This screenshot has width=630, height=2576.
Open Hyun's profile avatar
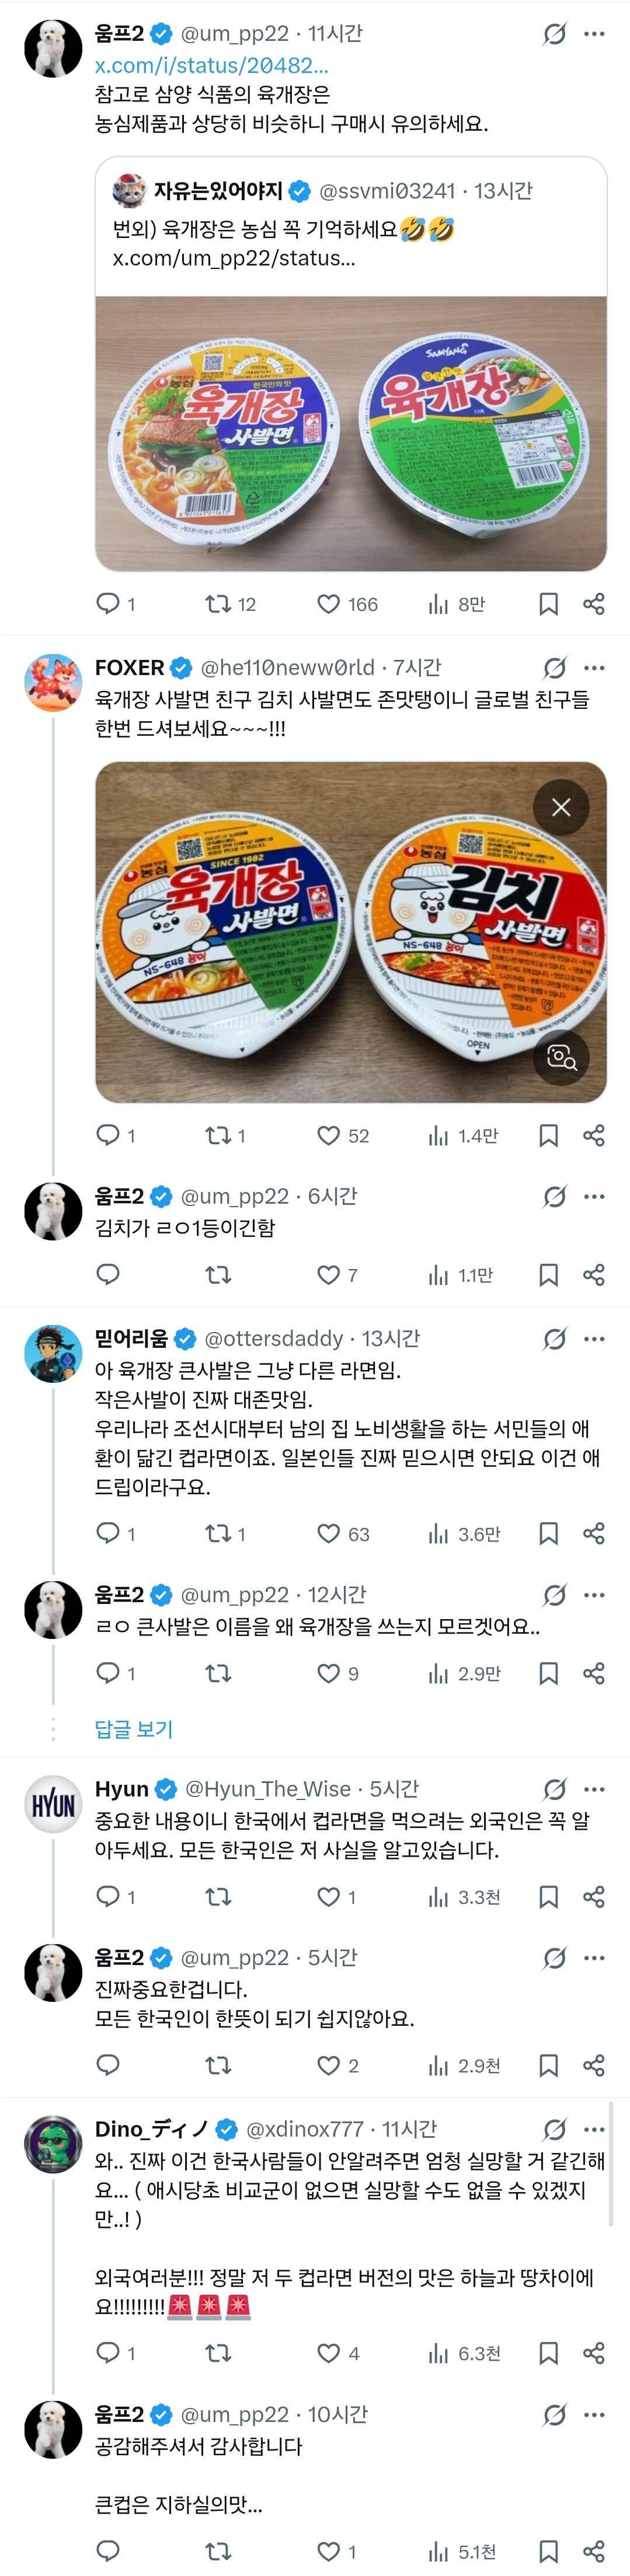(x=53, y=1804)
